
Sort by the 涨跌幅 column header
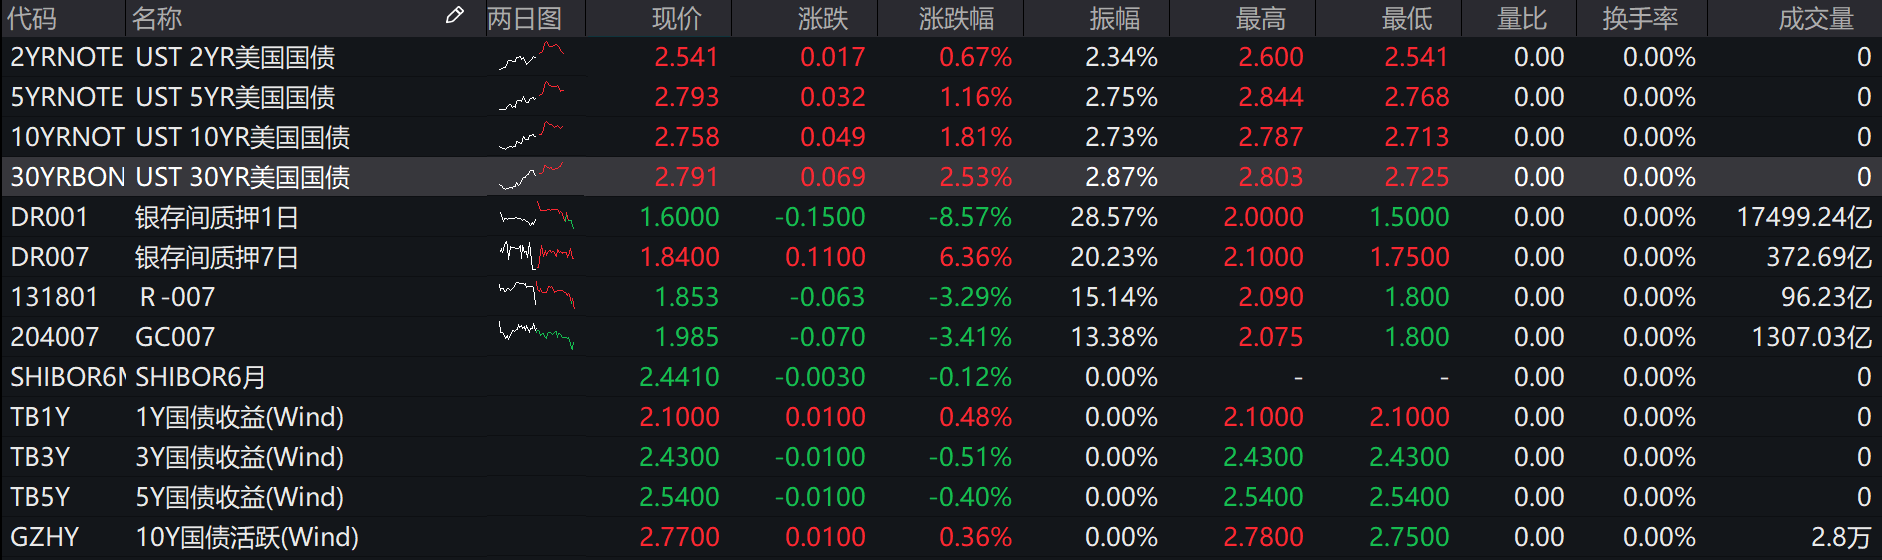click(956, 18)
